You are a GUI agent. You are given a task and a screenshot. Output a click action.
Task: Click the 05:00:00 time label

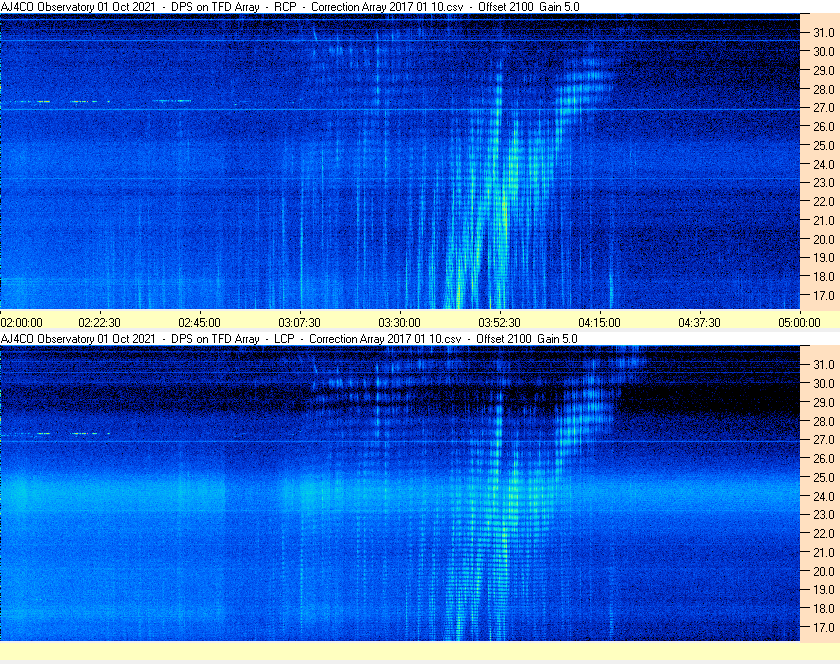tap(799, 323)
